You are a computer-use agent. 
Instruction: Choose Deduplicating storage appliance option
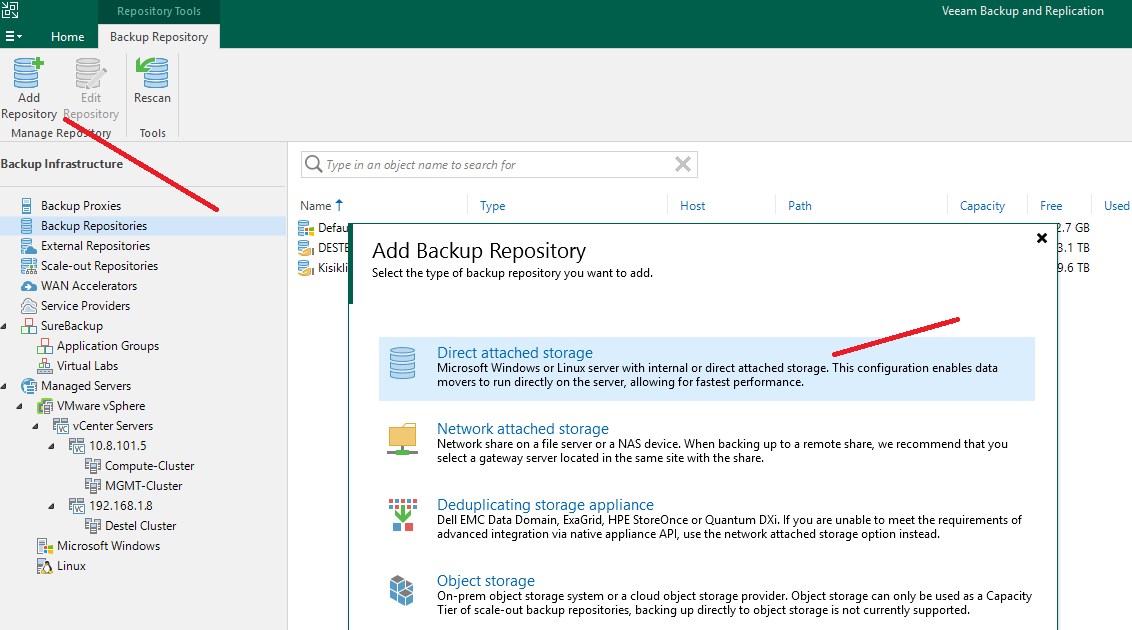tap(707, 519)
